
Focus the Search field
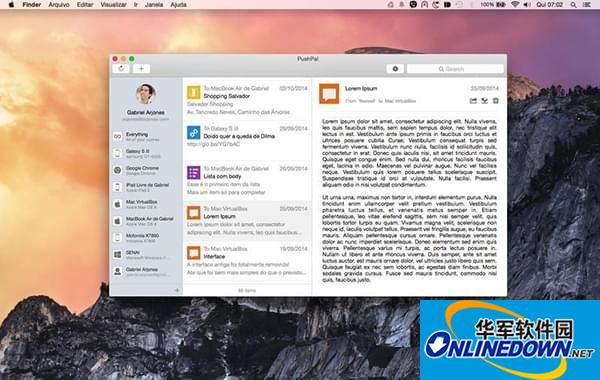pyautogui.click(x=455, y=69)
